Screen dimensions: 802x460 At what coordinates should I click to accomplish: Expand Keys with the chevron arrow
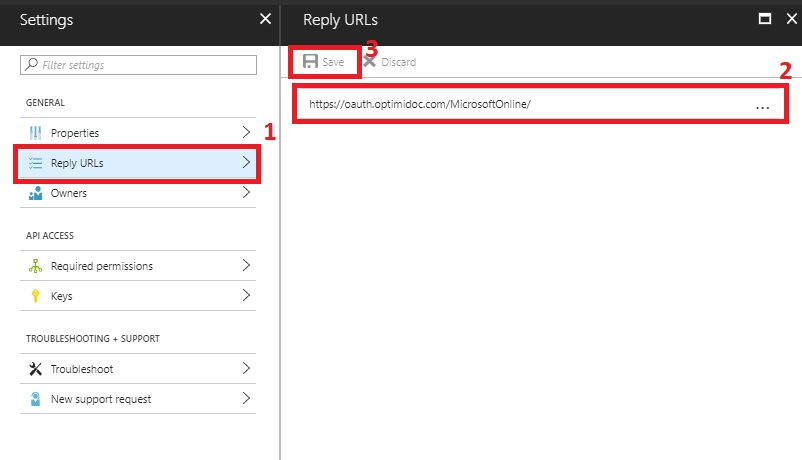click(246, 296)
